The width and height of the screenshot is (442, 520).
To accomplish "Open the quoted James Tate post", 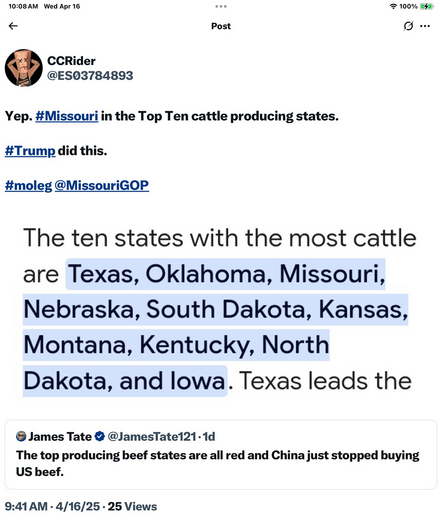I will pos(221,455).
